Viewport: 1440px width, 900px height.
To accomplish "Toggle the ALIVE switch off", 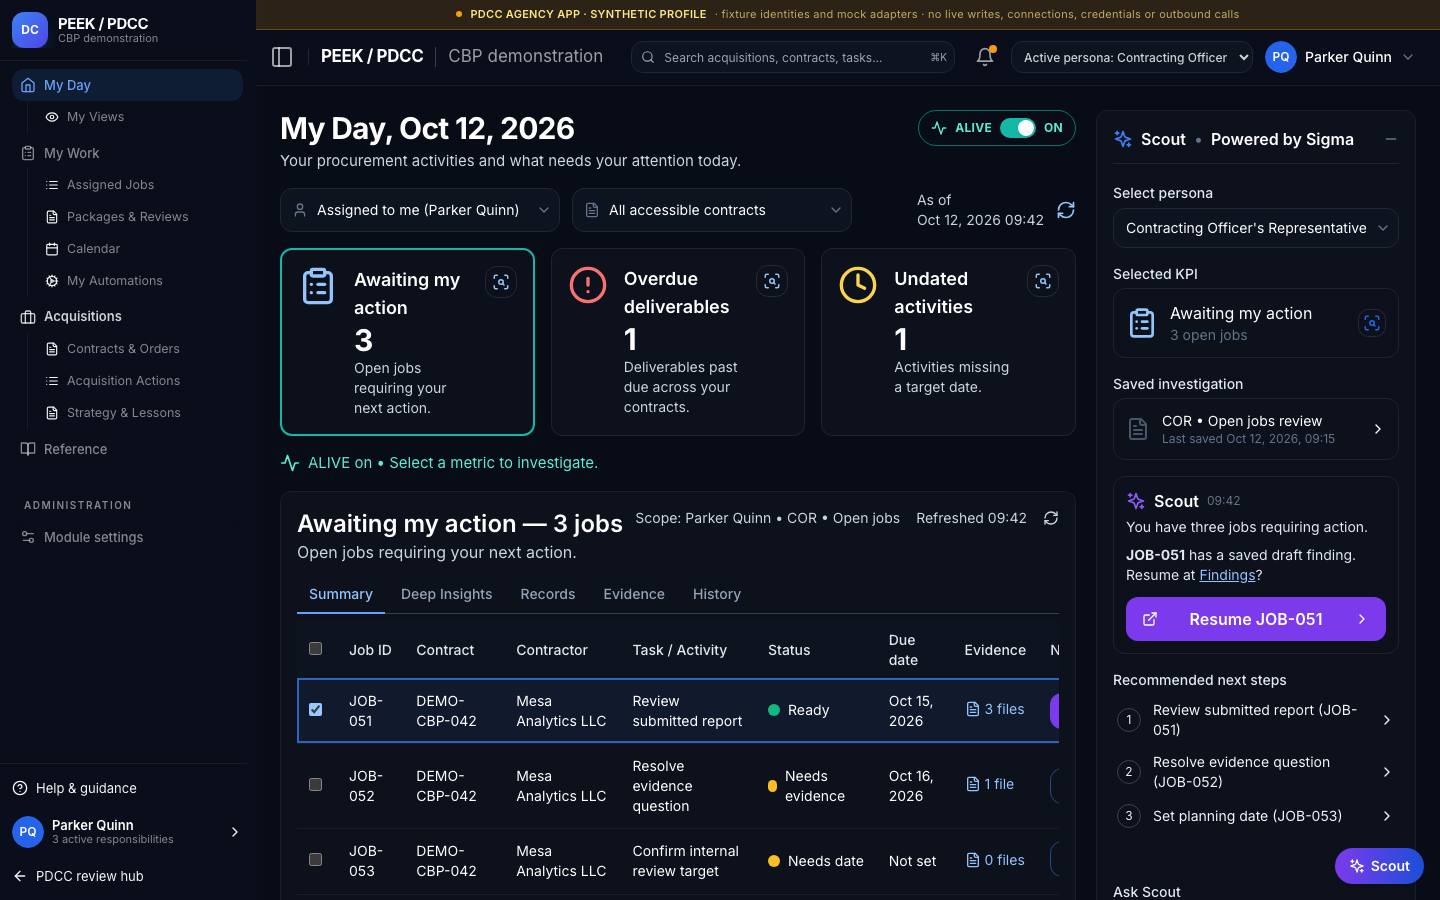I will point(1018,128).
